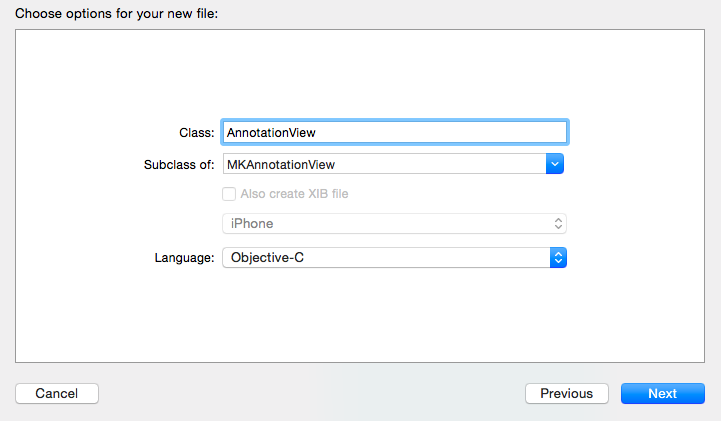Image resolution: width=721 pixels, height=421 pixels.
Task: Open the Subclass of dropdown arrow
Action: [x=556, y=163]
